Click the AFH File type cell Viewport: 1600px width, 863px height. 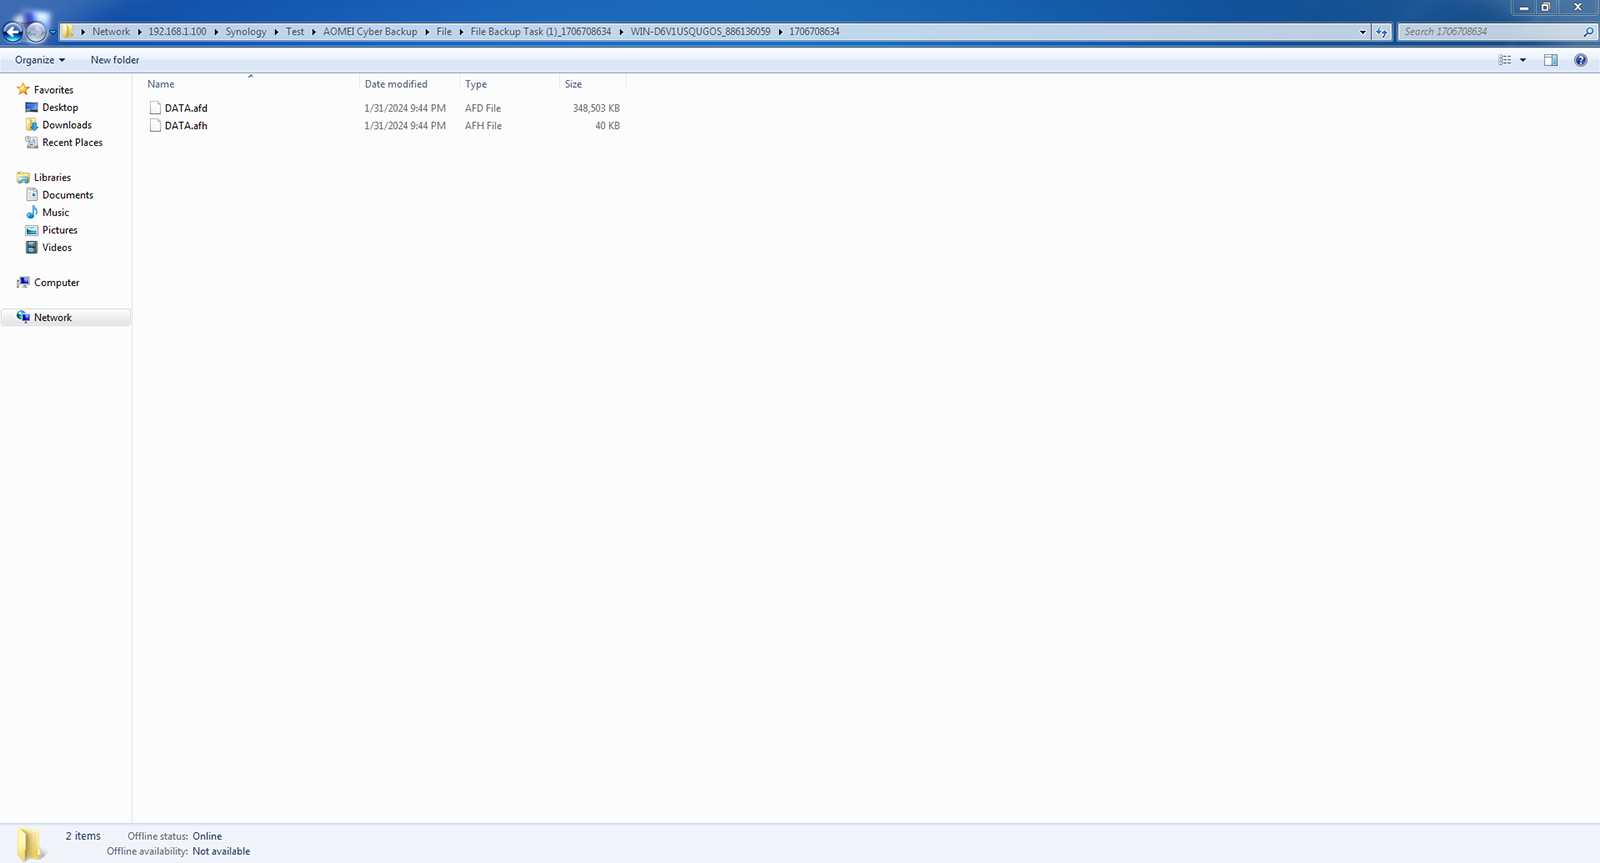point(483,126)
